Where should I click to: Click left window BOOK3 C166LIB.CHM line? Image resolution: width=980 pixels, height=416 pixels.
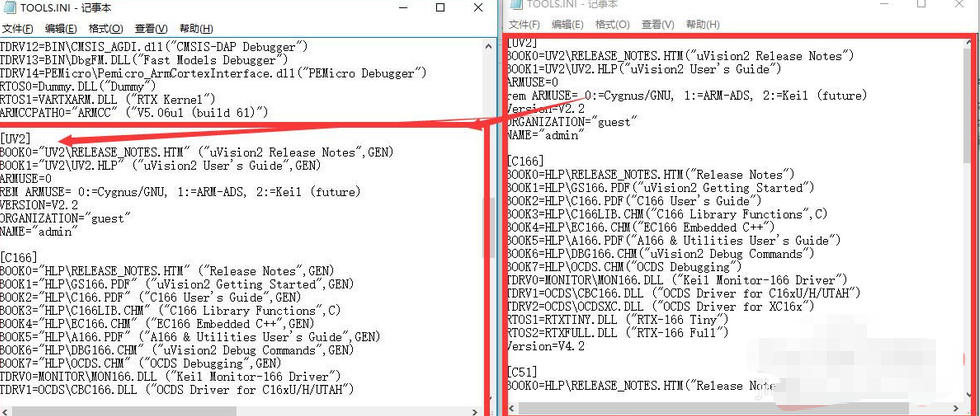click(x=171, y=310)
